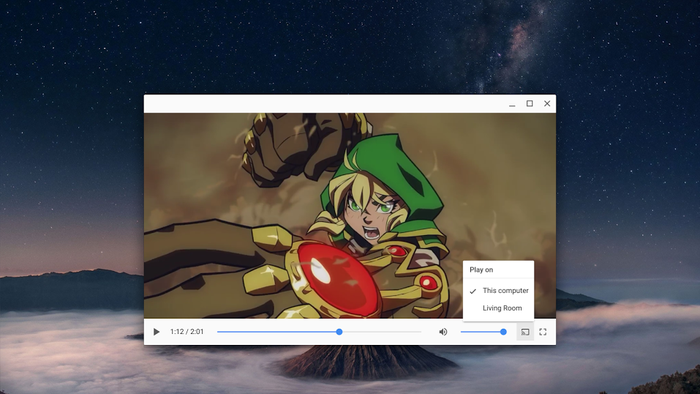Lower volume by clicking the blue volume track
Screen dimensions: 700x394
tap(480, 332)
